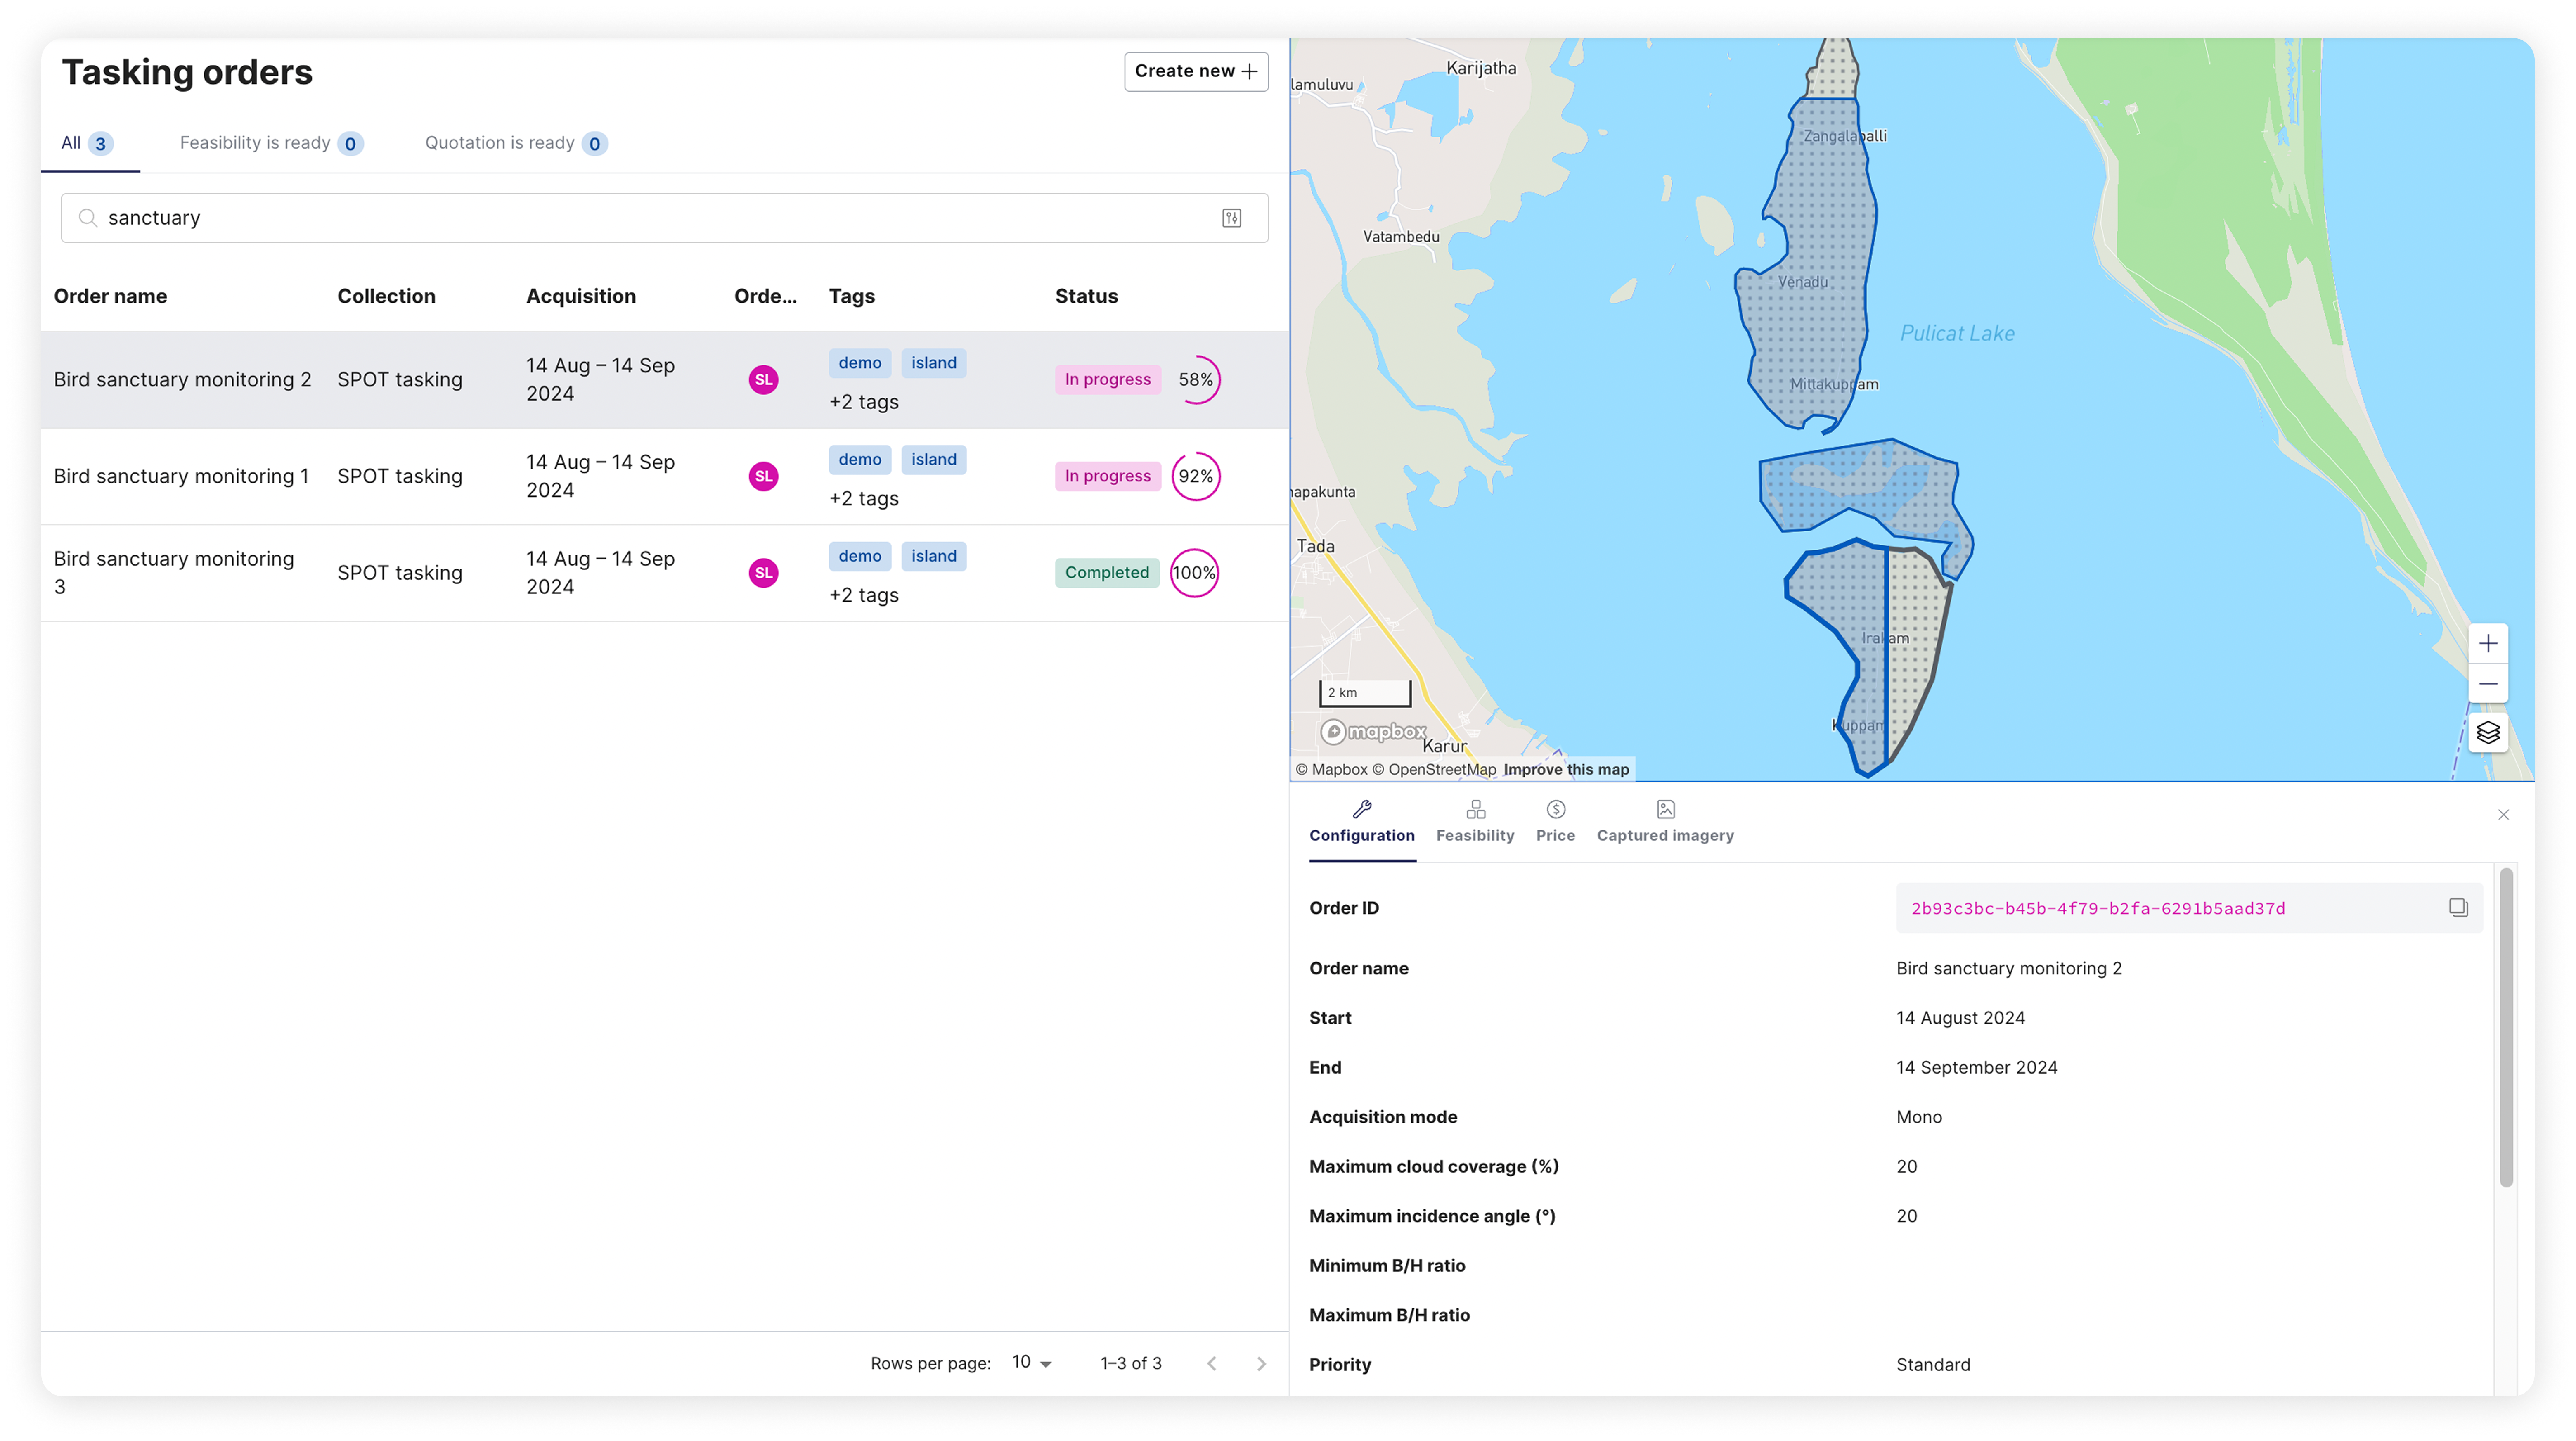Click the island tag on monitoring 3
This screenshot has height=1441, width=2576.
[x=933, y=556]
